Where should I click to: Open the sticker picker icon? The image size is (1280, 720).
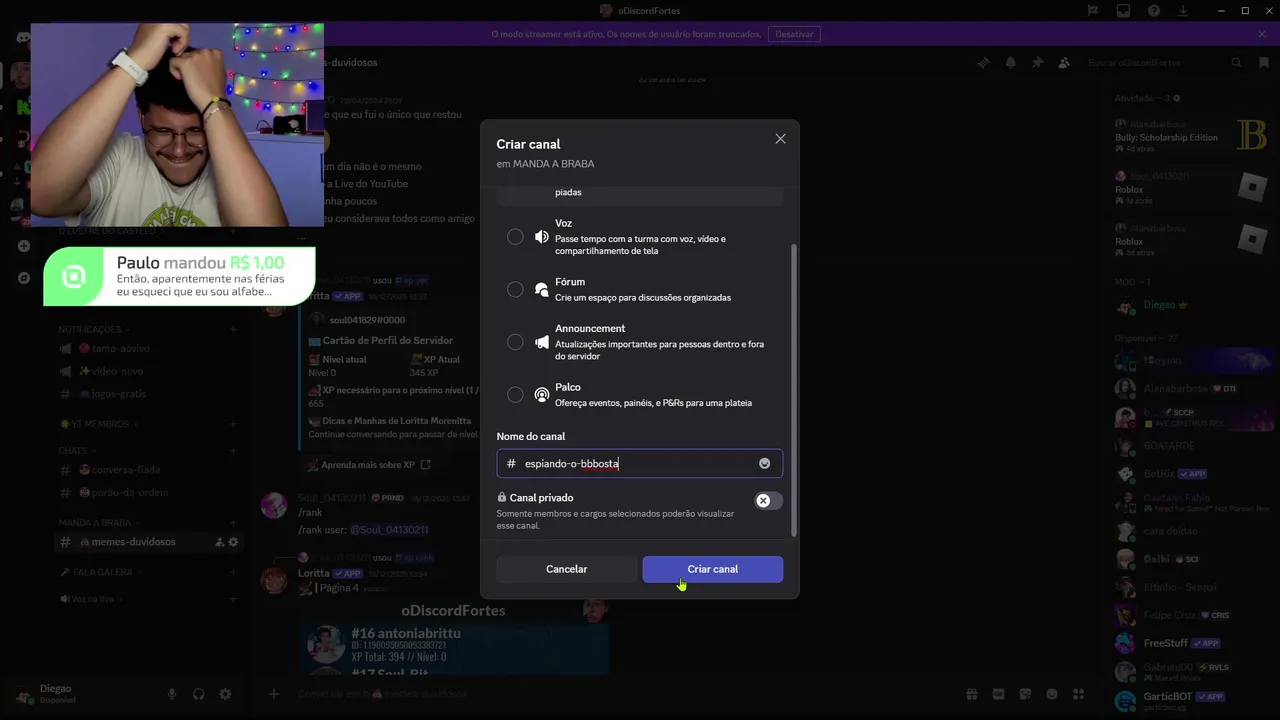[1025, 694]
